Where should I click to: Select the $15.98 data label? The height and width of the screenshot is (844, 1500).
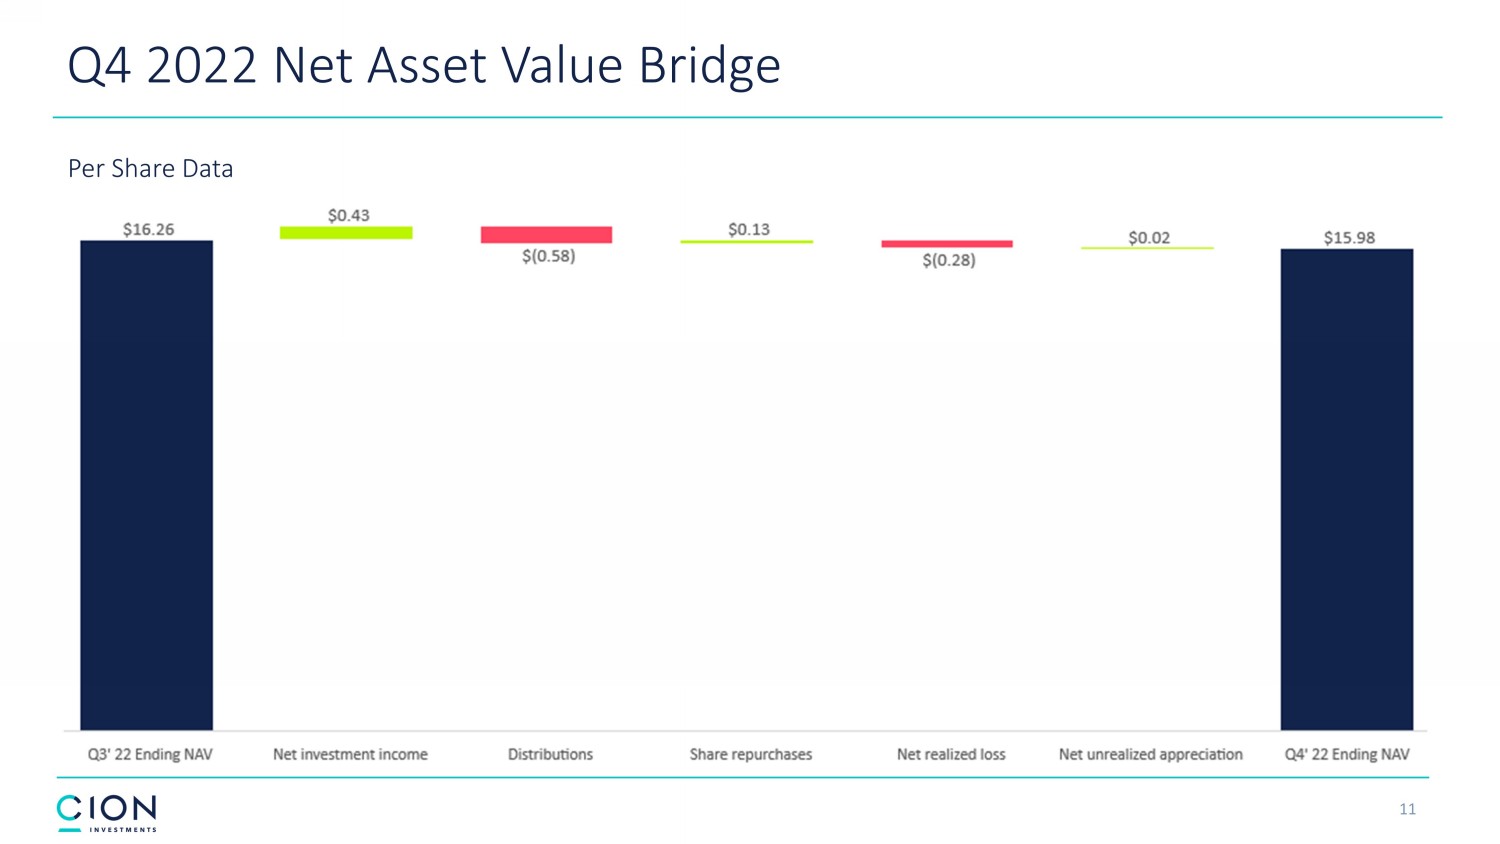[x=1349, y=237]
